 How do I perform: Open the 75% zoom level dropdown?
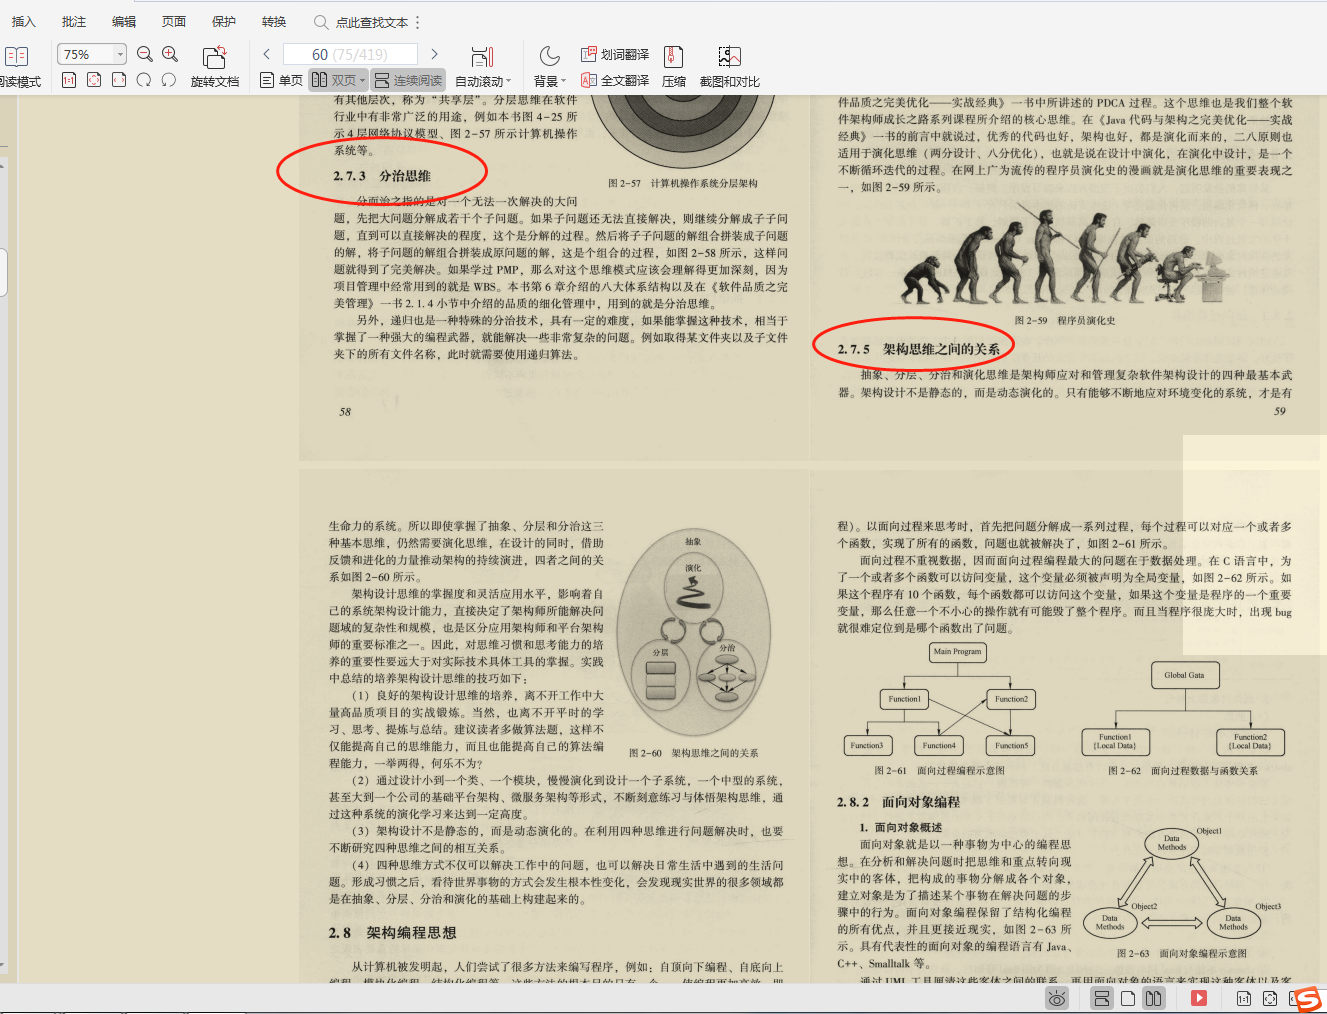click(91, 53)
